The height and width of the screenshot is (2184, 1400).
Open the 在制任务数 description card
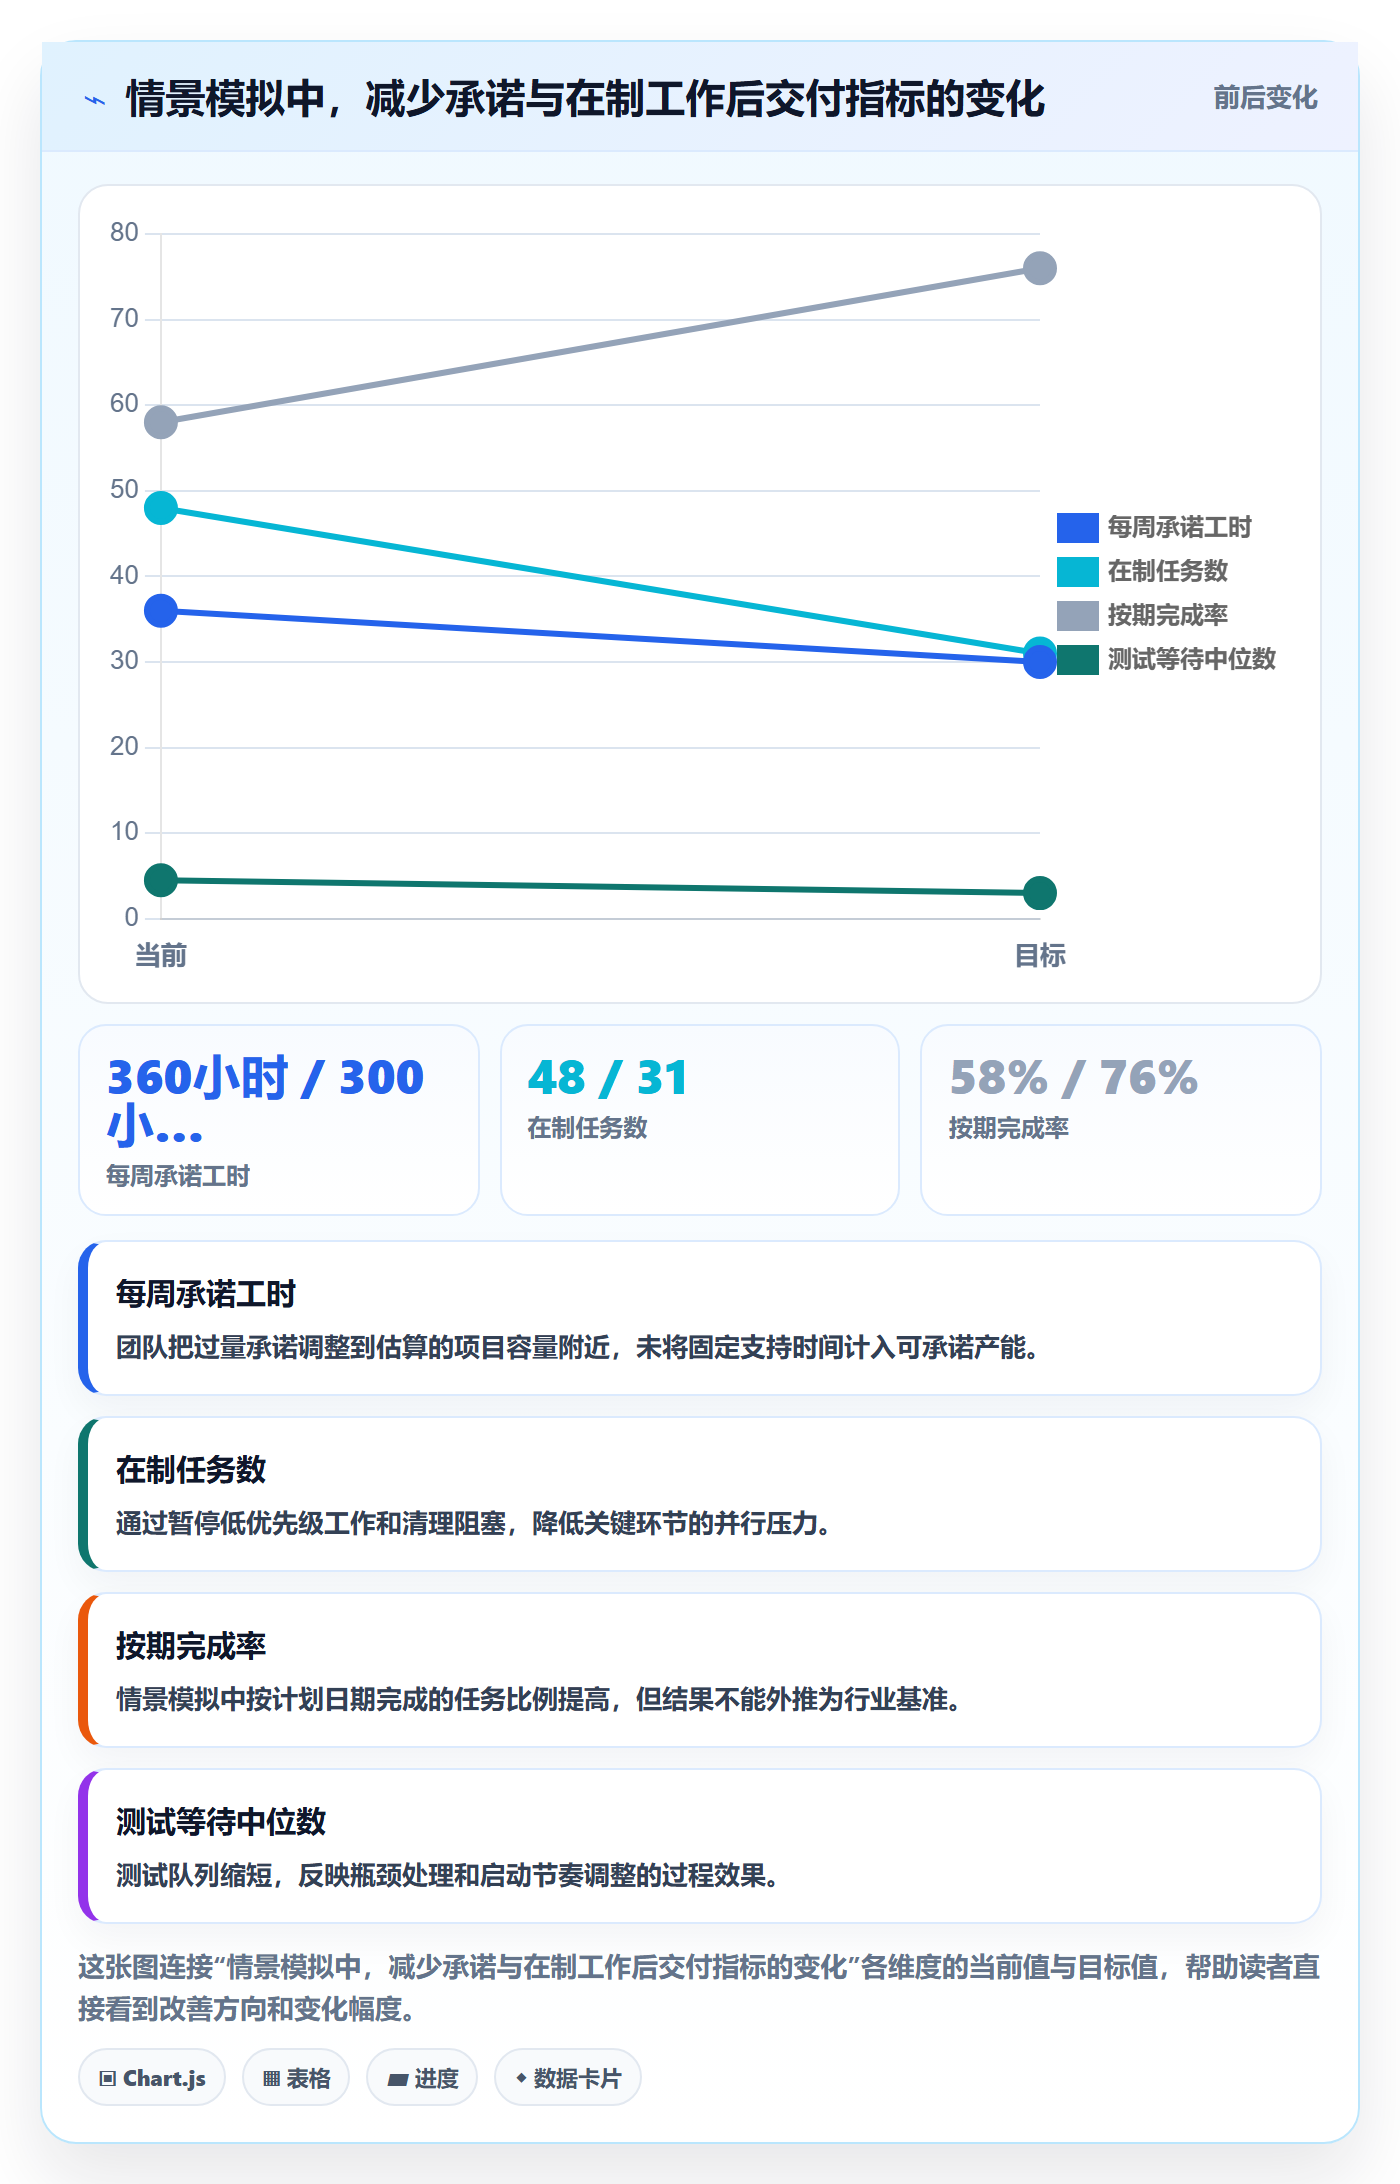(700, 1494)
